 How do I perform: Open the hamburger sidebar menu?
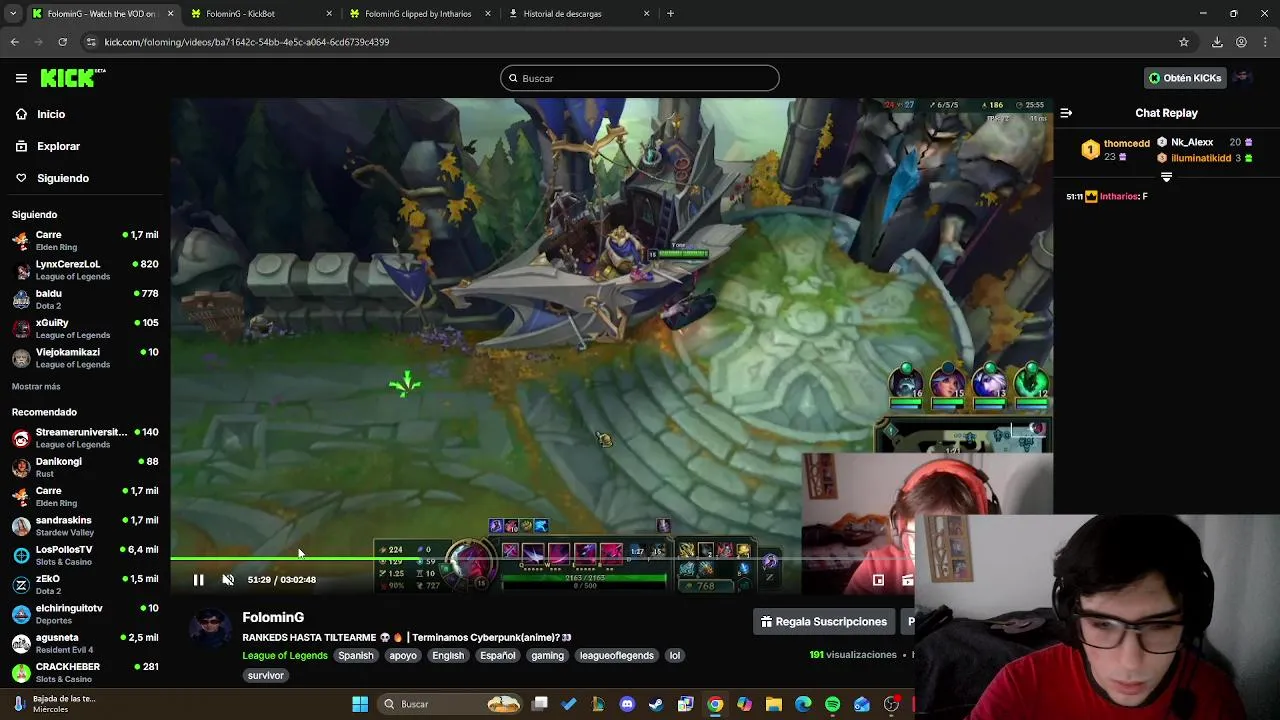[x=21, y=78]
